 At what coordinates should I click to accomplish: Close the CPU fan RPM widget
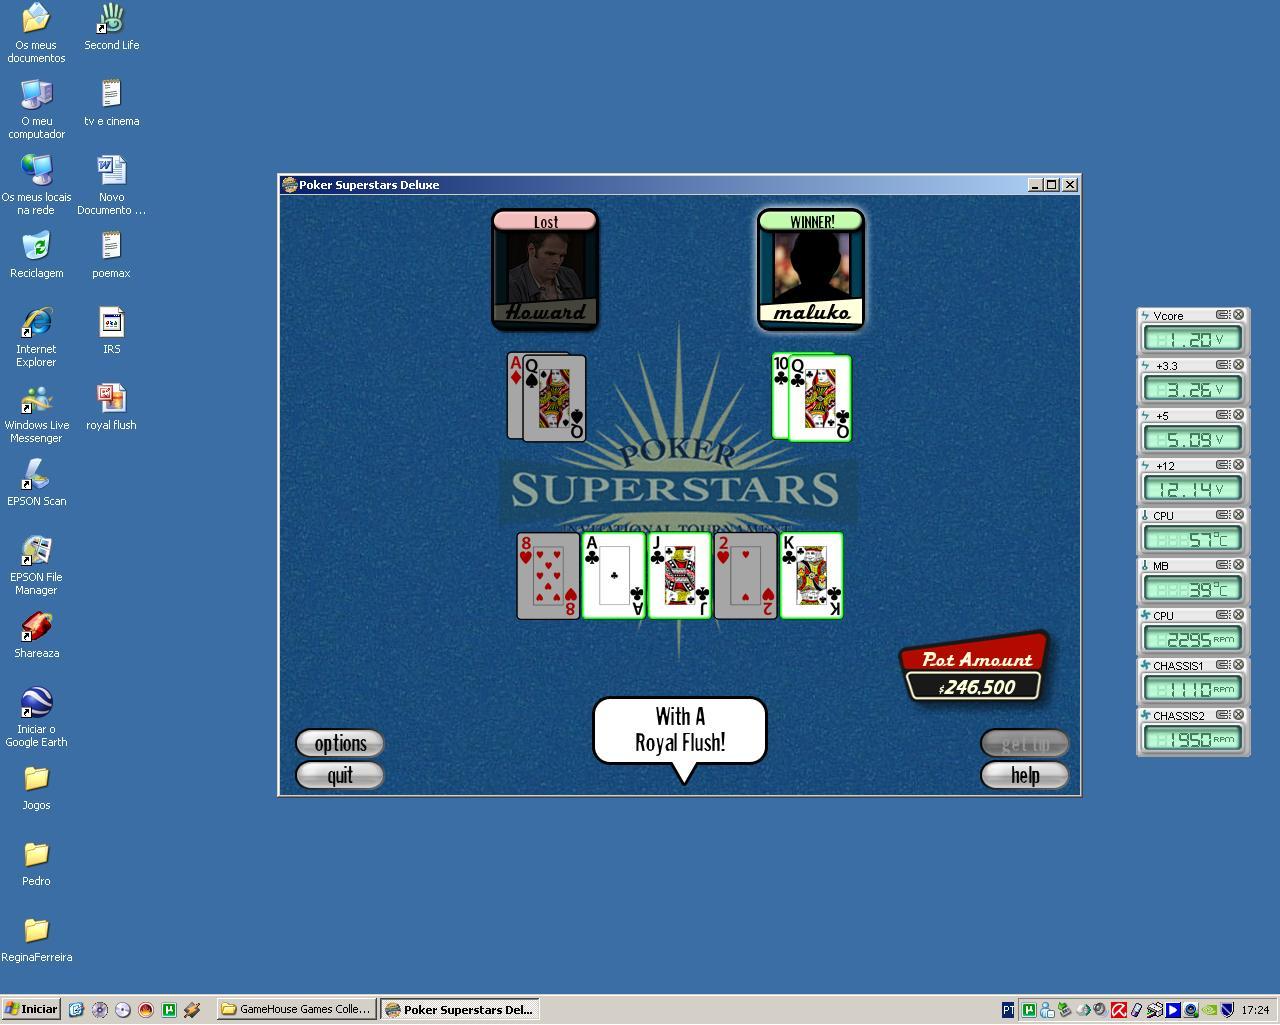click(1238, 615)
